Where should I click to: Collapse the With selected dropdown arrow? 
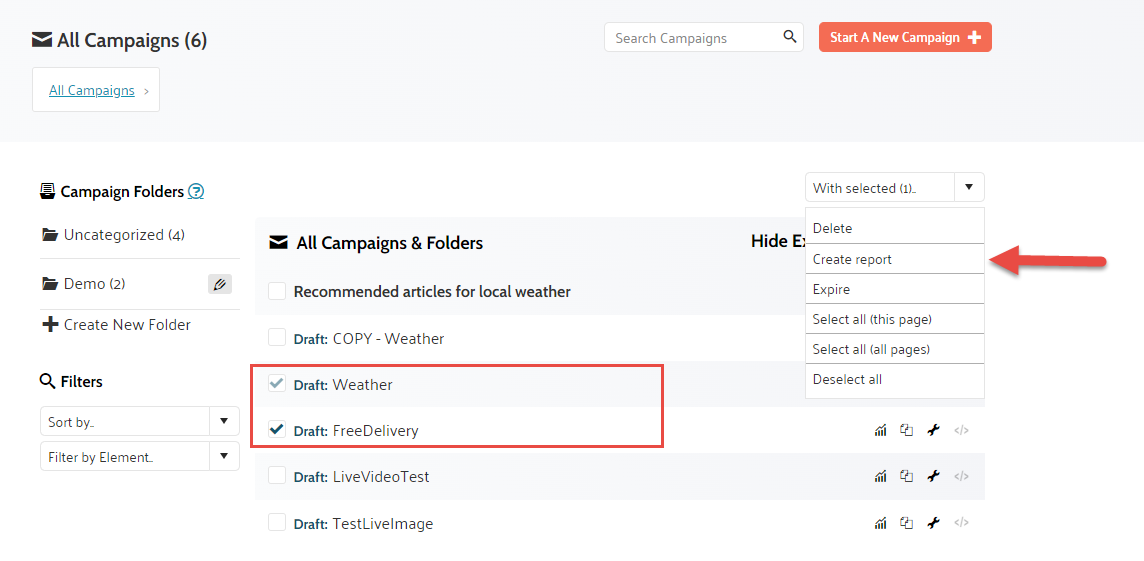point(968,188)
